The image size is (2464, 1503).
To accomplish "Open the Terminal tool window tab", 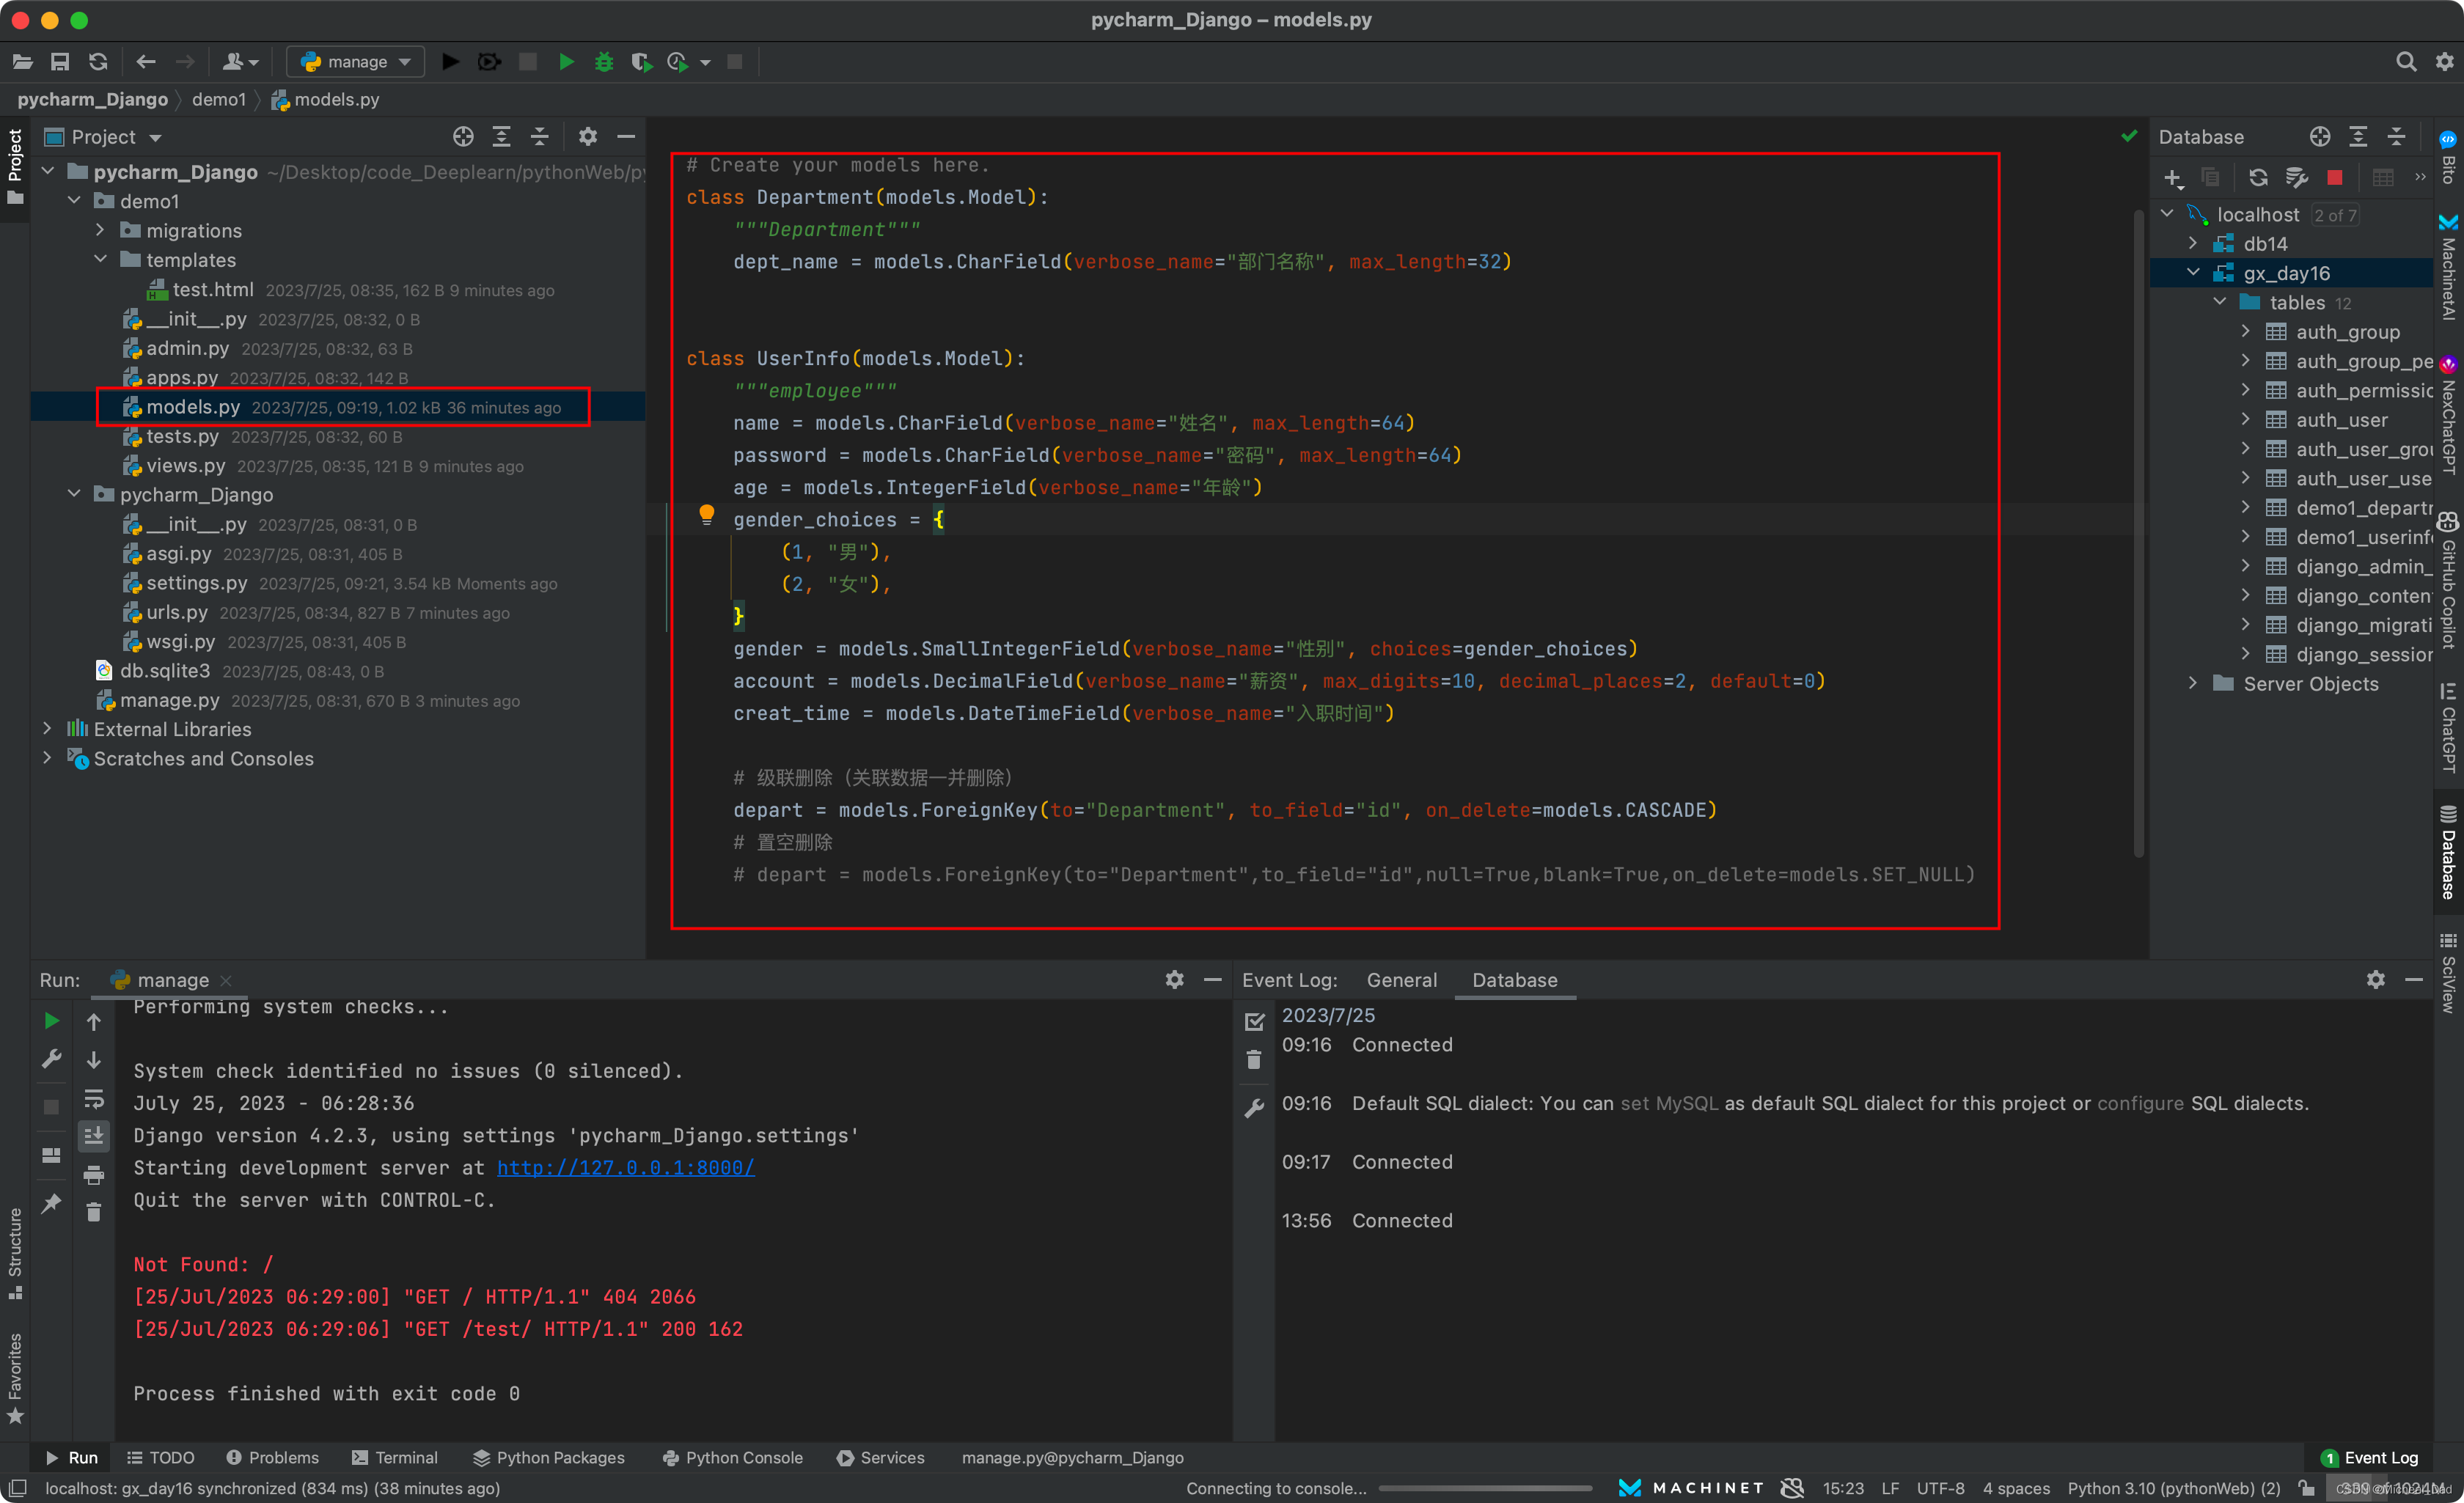I will (x=395, y=1458).
